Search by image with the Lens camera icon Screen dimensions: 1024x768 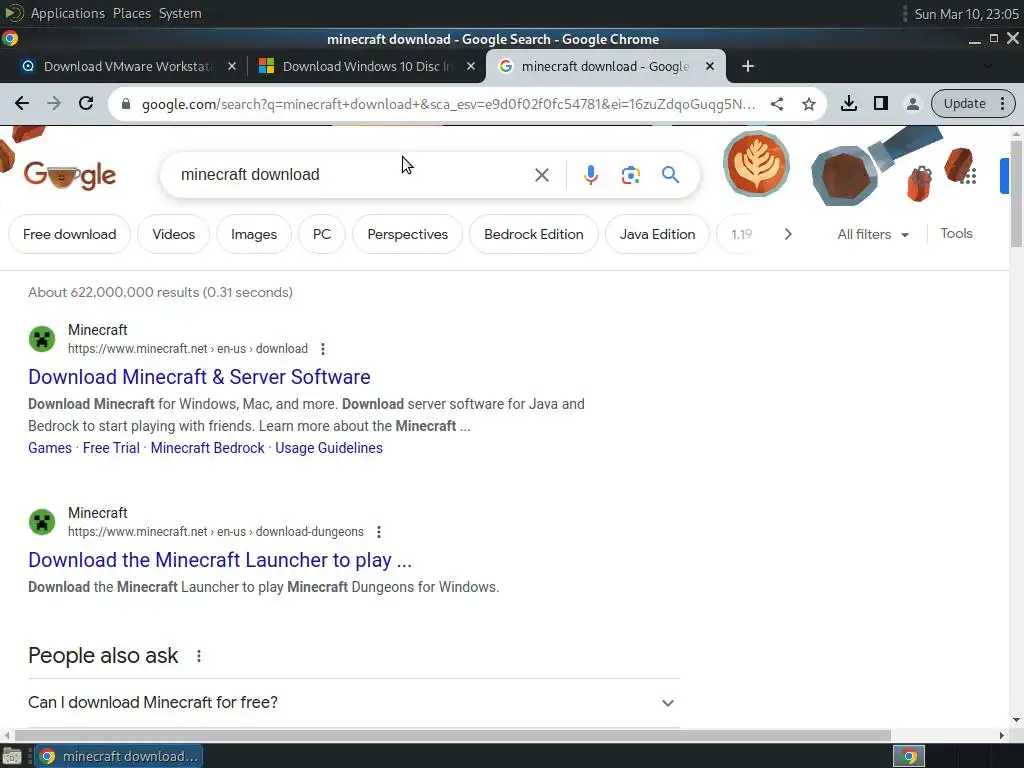[630, 174]
